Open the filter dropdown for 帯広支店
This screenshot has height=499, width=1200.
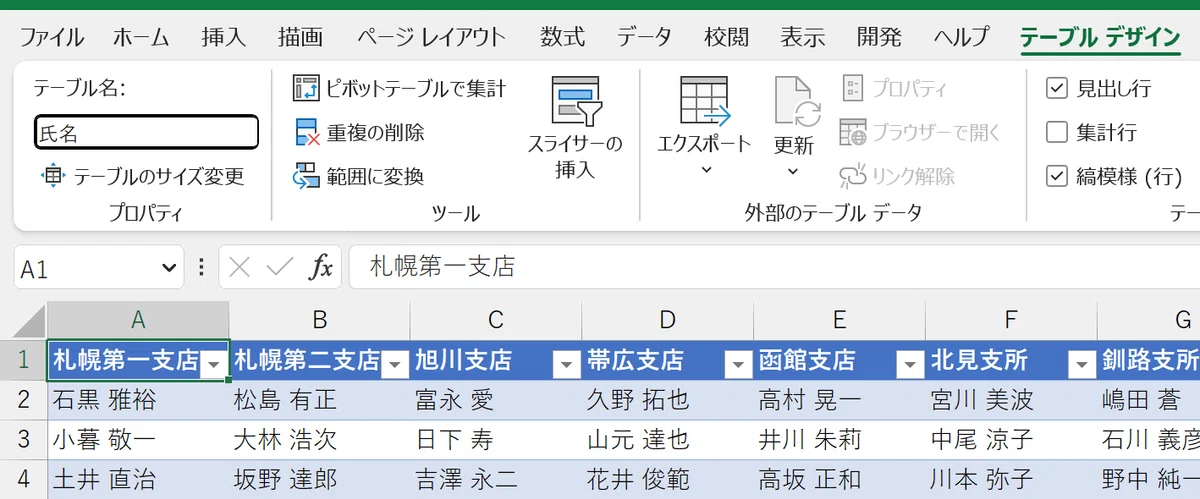pos(739,366)
